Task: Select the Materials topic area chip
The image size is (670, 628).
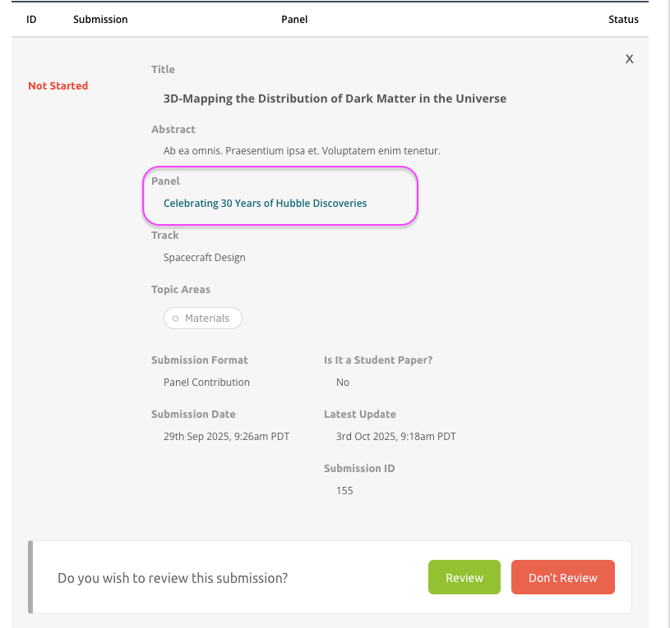Action: (203, 318)
